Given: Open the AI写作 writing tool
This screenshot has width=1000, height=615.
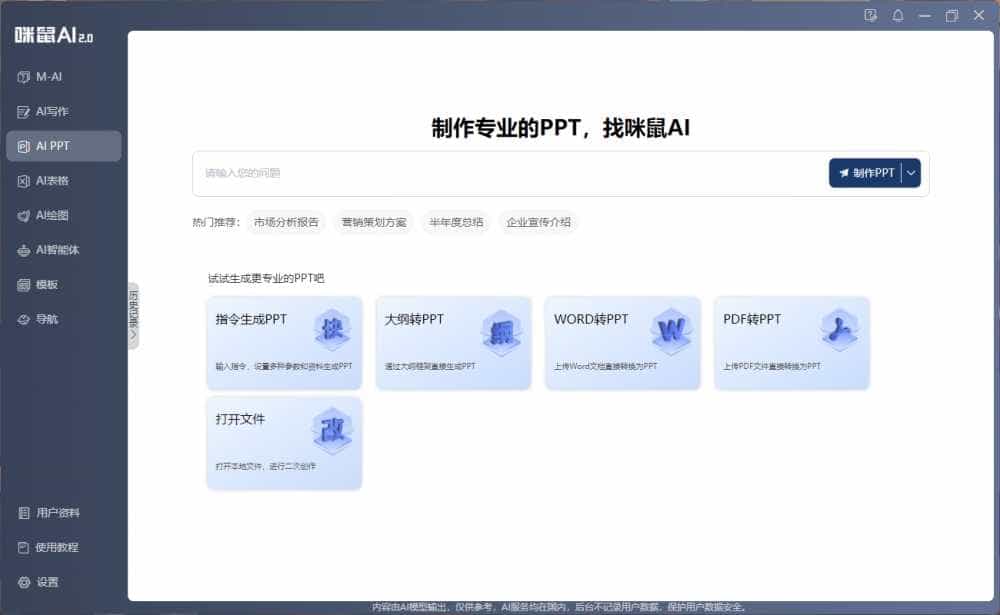Looking at the screenshot, I should coord(50,111).
